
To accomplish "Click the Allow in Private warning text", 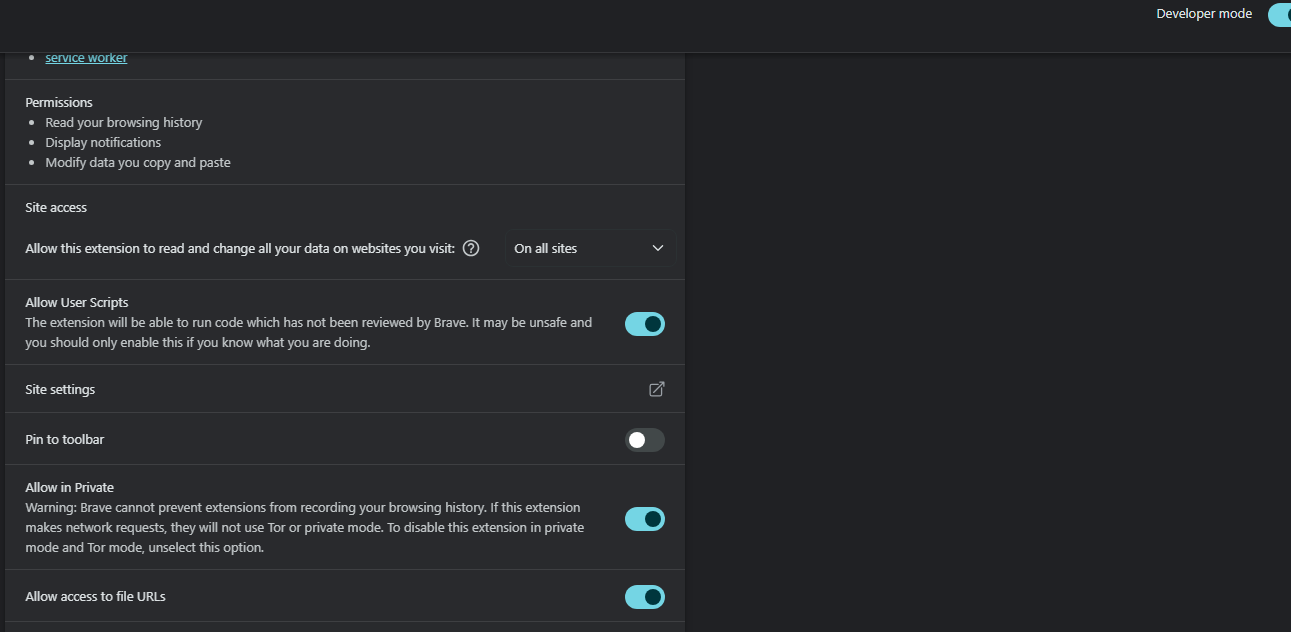I will [303, 527].
